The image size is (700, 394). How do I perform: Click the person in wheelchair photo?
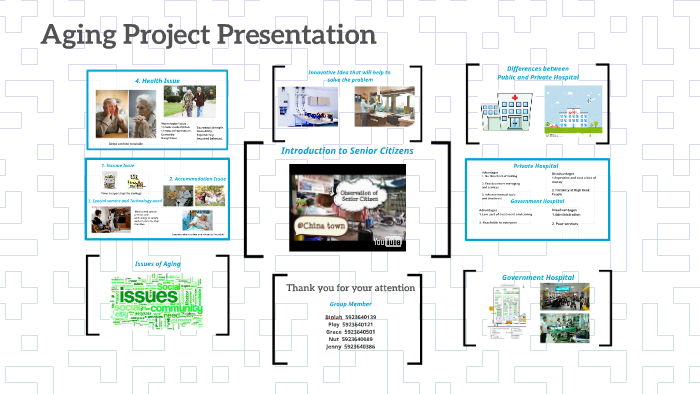(111, 220)
